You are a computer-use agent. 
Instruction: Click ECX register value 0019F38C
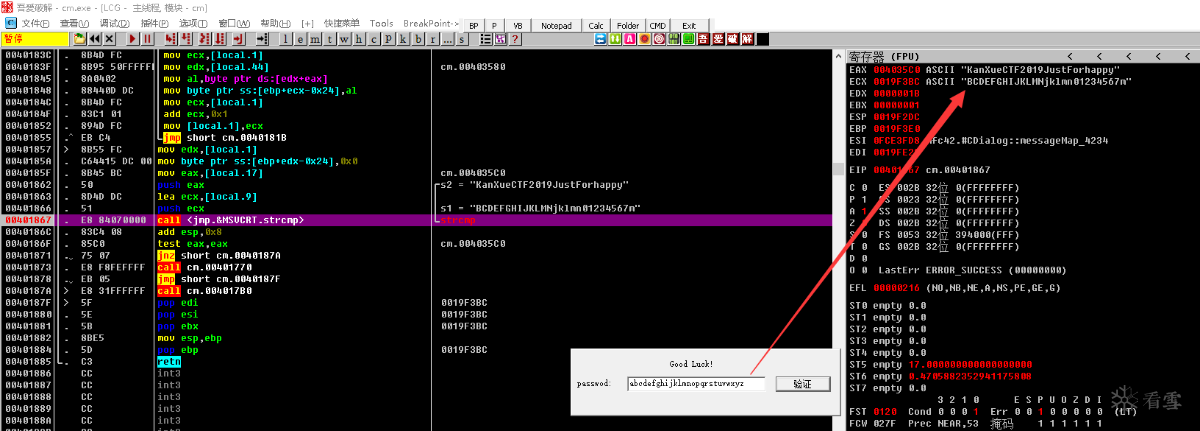895,82
